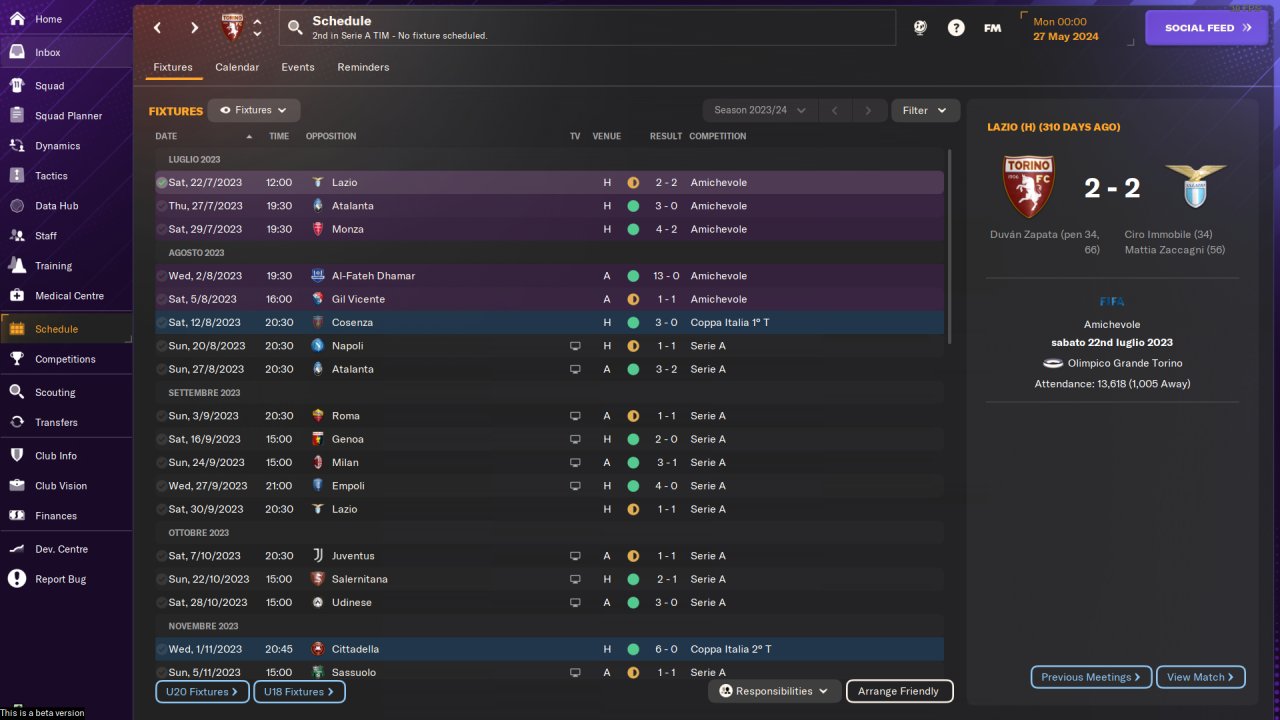
Task: Open the FM menu icon
Action: (x=992, y=28)
